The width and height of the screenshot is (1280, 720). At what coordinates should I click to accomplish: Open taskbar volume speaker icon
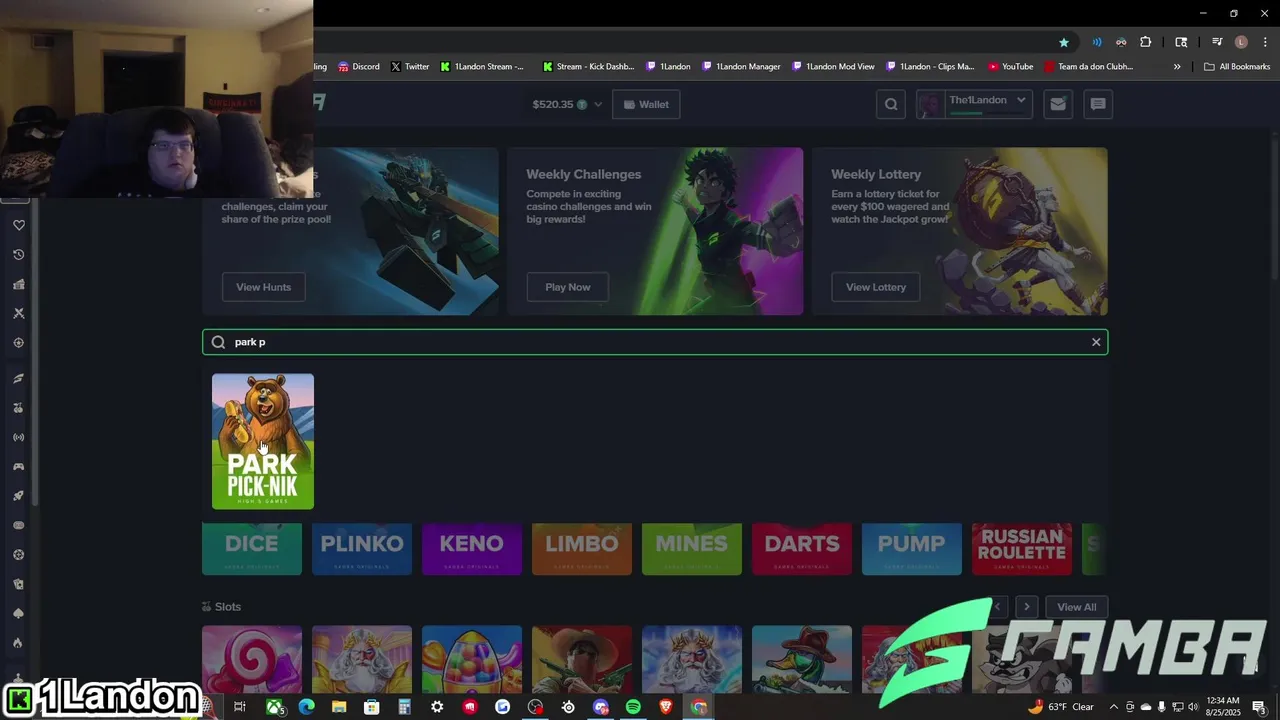click(1192, 707)
